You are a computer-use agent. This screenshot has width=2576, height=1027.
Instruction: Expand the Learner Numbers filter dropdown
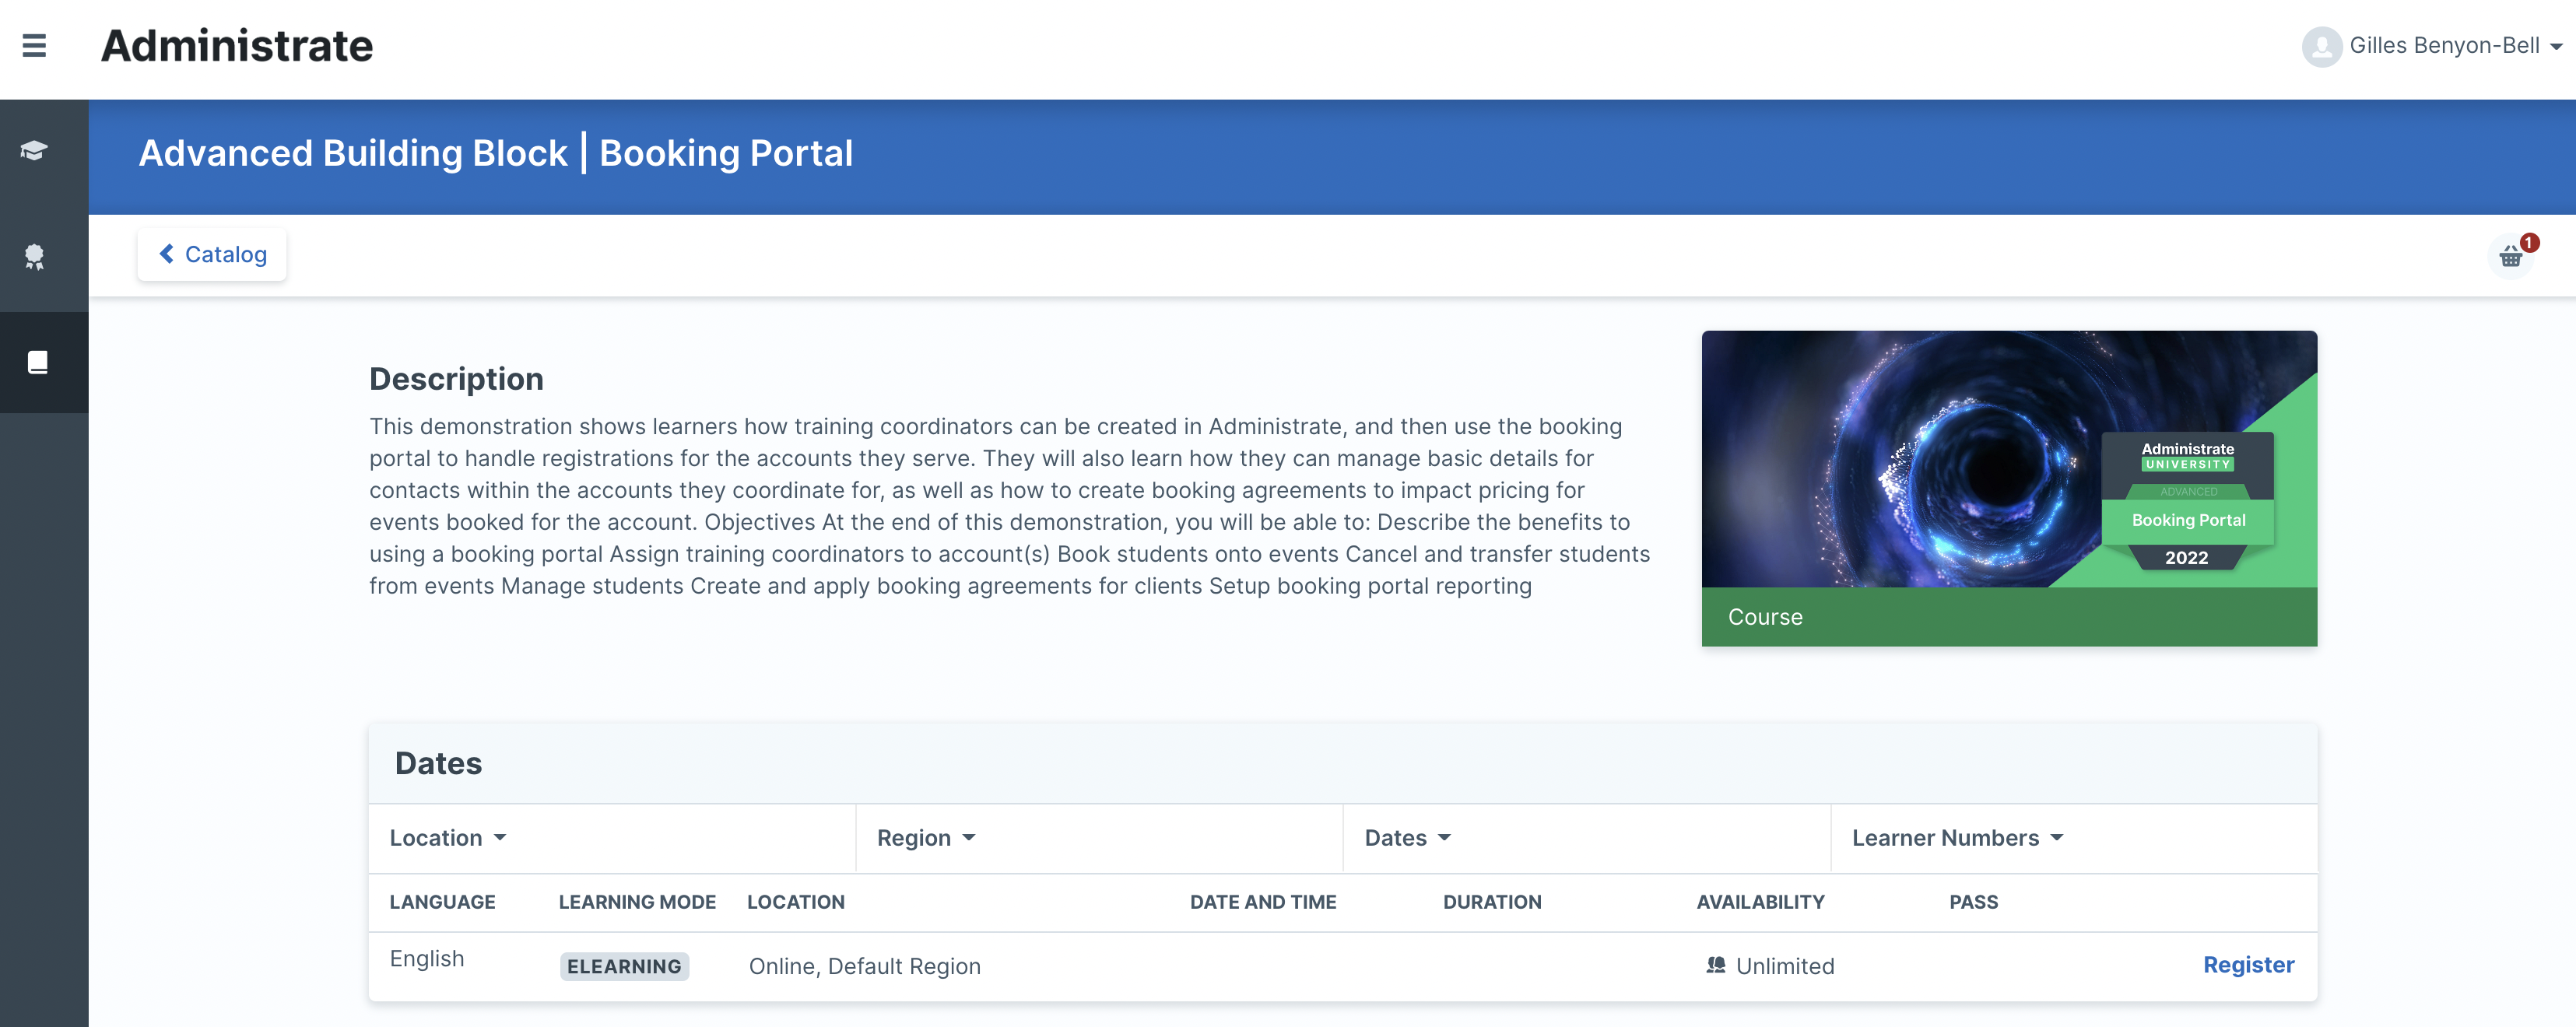1957,838
